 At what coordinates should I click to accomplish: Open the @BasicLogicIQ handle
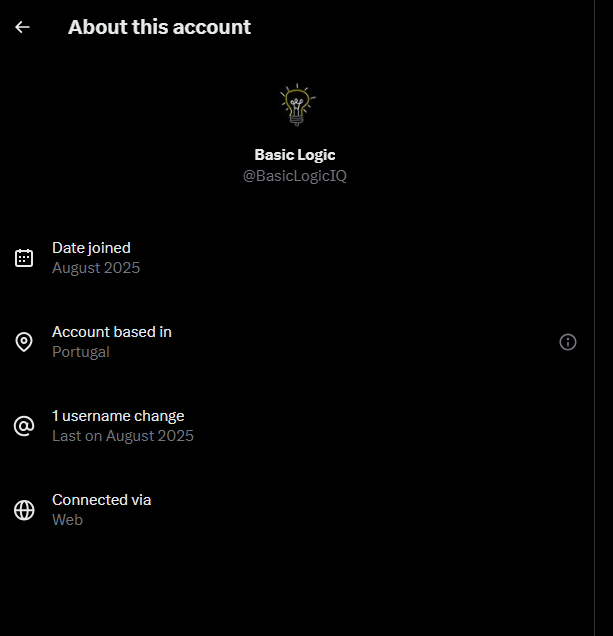click(x=295, y=176)
